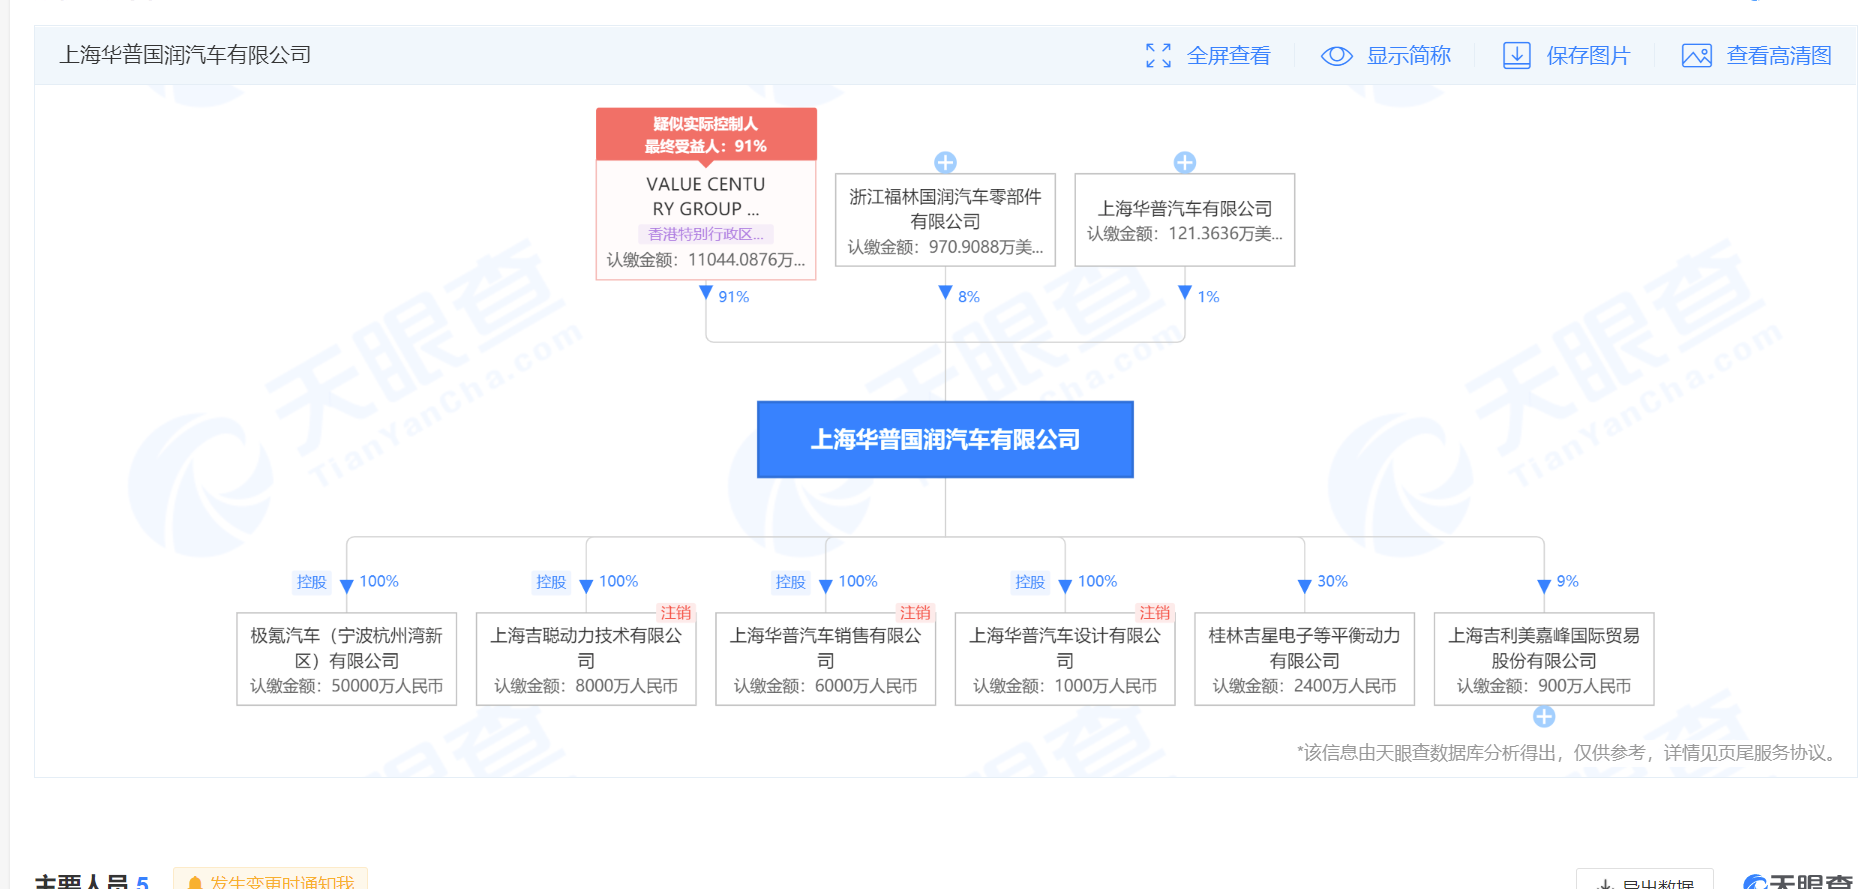Save the chart via 保存图片
The height and width of the screenshot is (889, 1867).
pos(1588,56)
